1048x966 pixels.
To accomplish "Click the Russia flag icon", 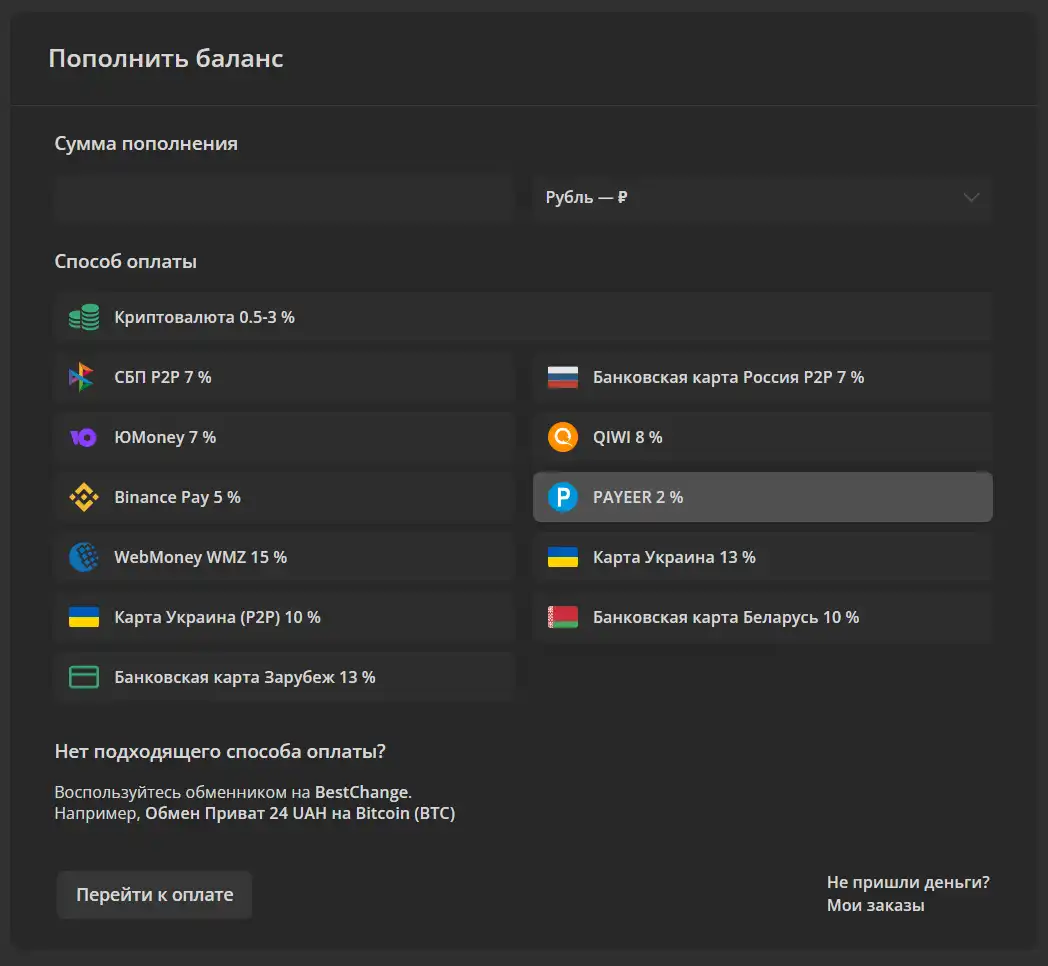I will (563, 377).
